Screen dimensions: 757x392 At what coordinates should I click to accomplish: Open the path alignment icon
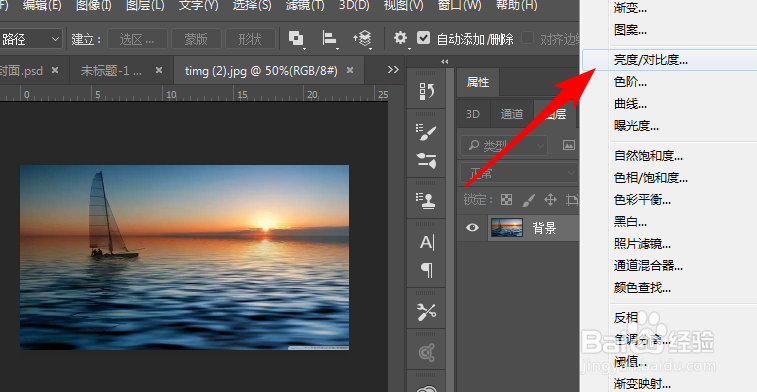330,39
